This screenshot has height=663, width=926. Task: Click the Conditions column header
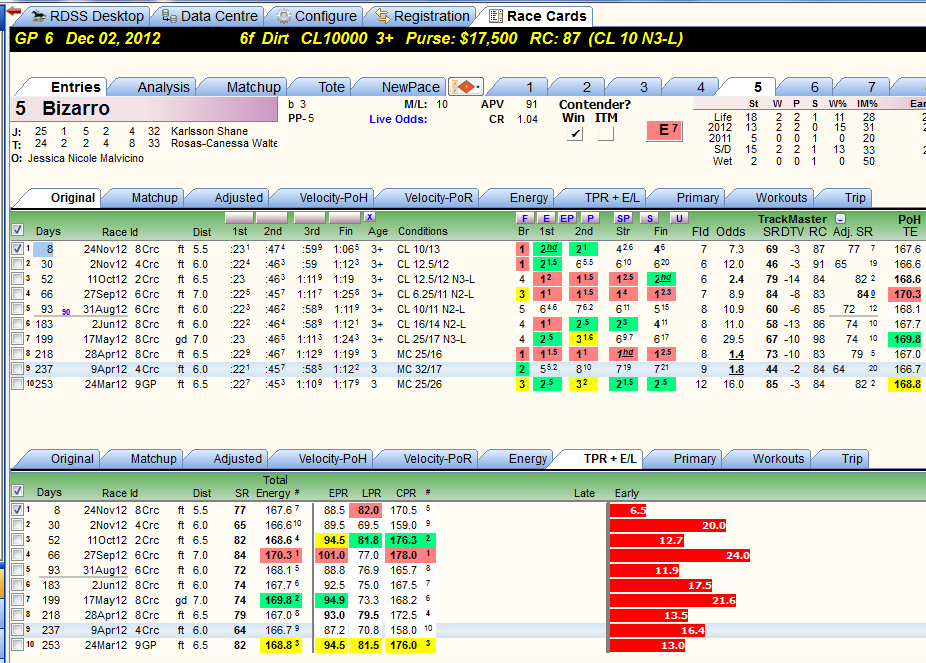pyautogui.click(x=423, y=231)
